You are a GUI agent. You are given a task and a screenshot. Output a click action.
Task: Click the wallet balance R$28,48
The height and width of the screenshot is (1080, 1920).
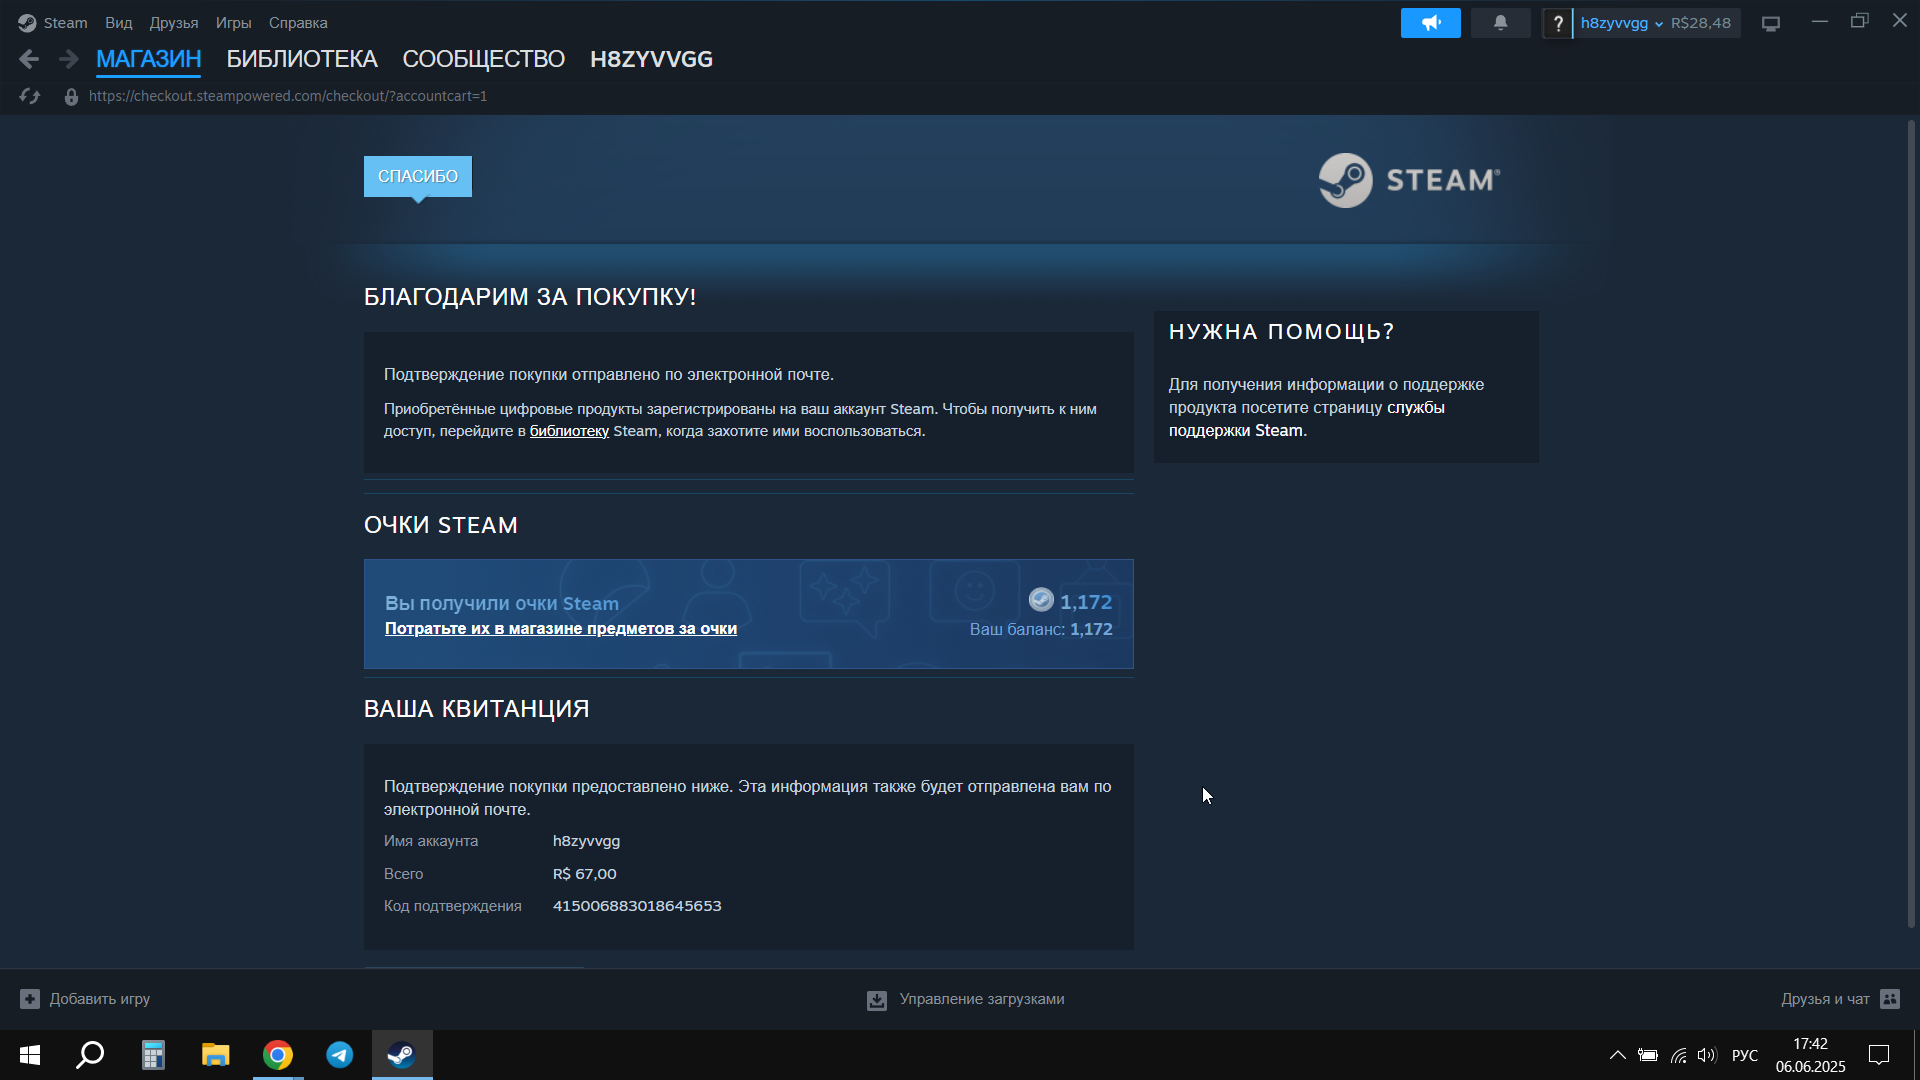[1701, 23]
